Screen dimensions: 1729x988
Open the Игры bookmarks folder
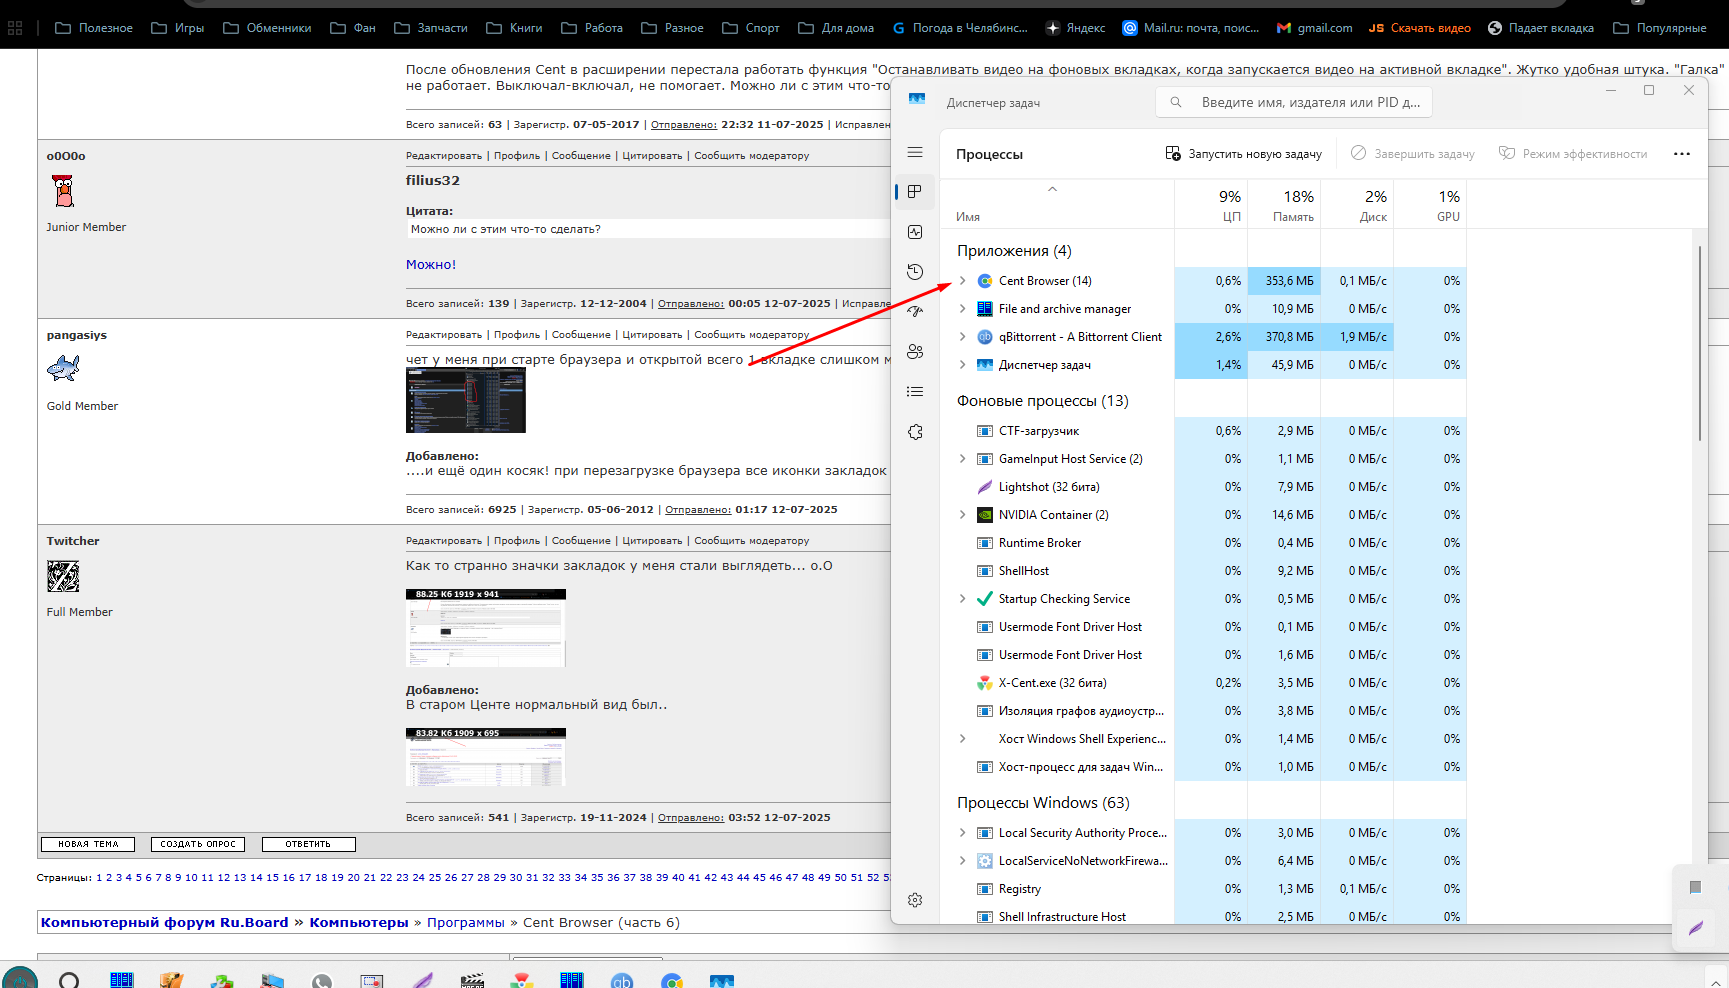(178, 28)
